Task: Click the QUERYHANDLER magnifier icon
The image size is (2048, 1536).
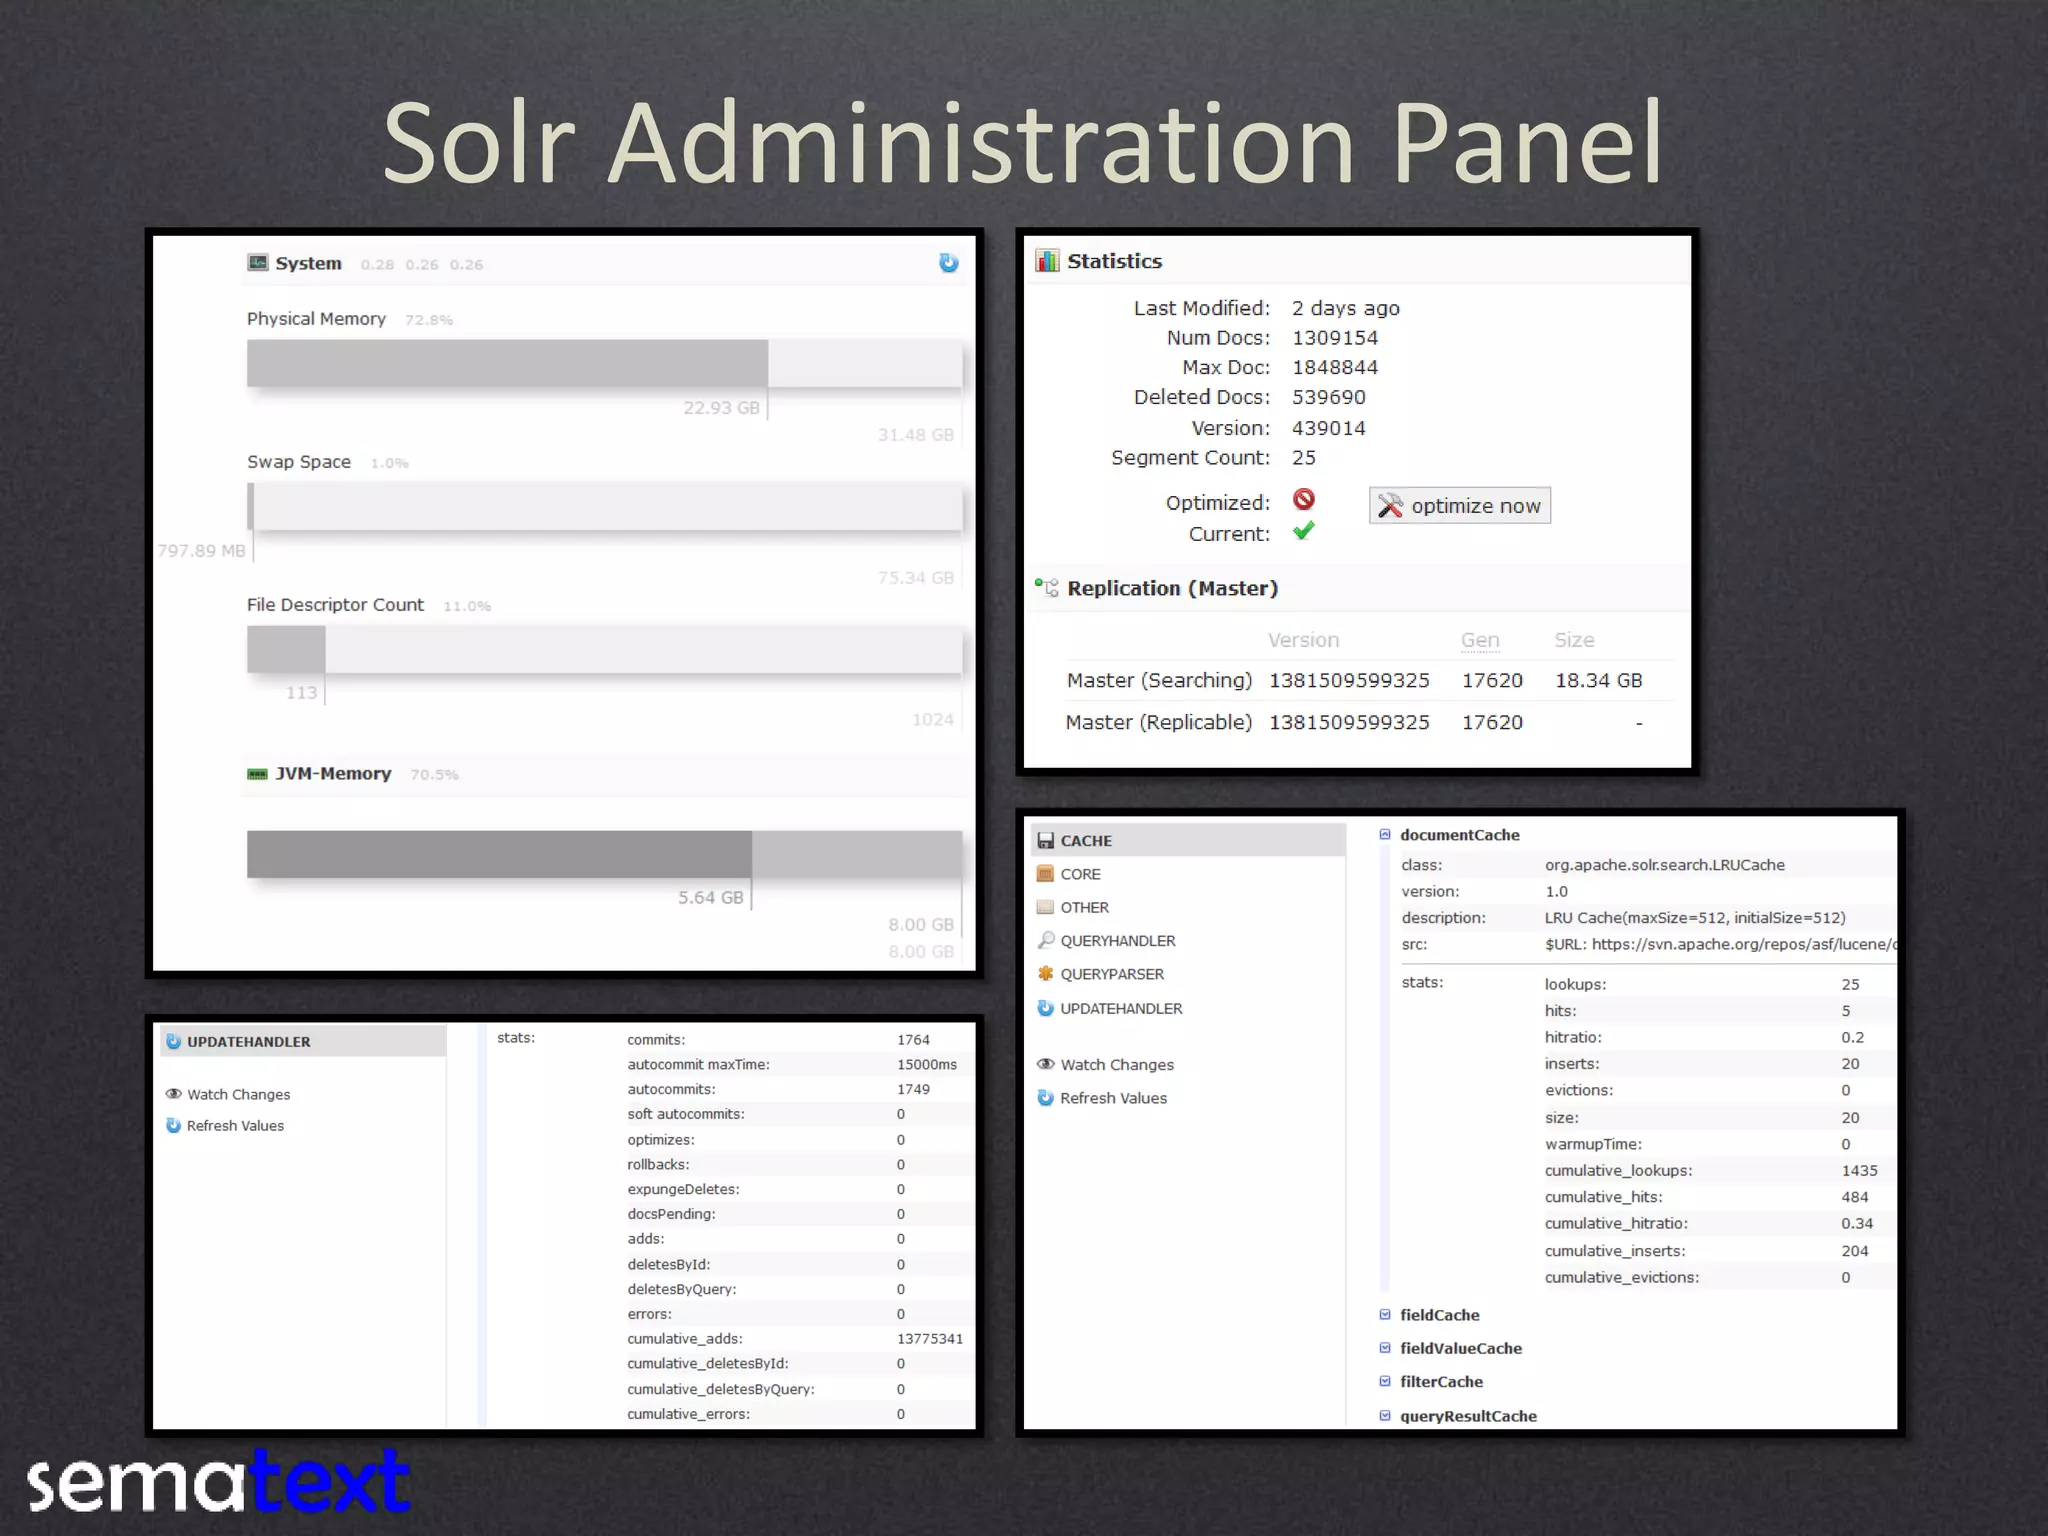Action: tap(1046, 940)
